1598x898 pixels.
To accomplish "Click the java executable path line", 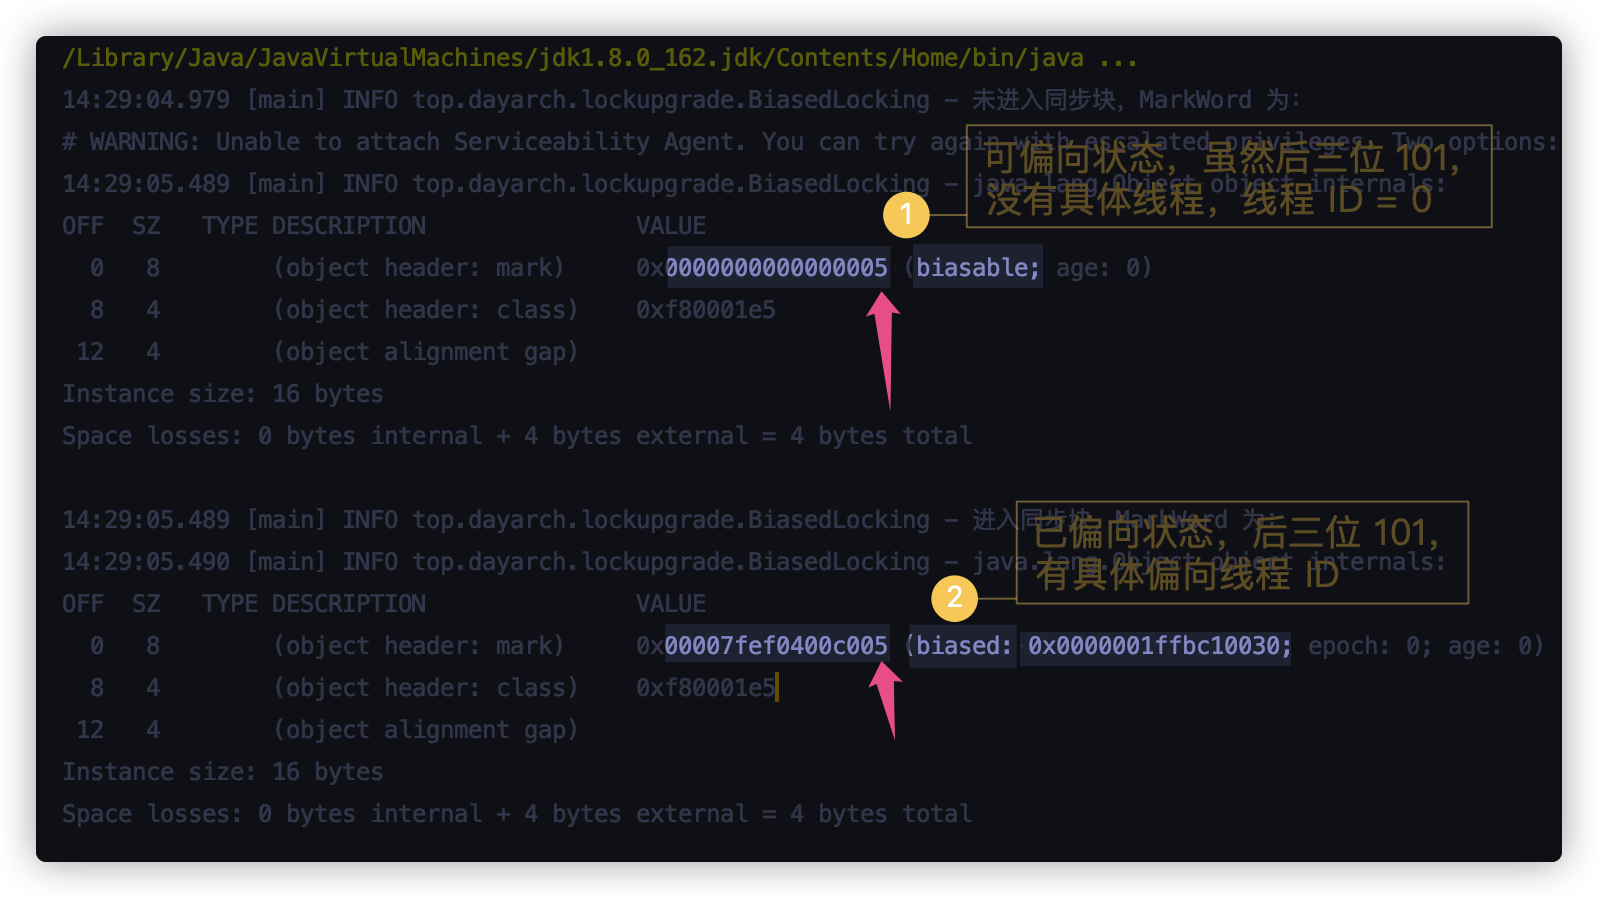I will coord(600,58).
